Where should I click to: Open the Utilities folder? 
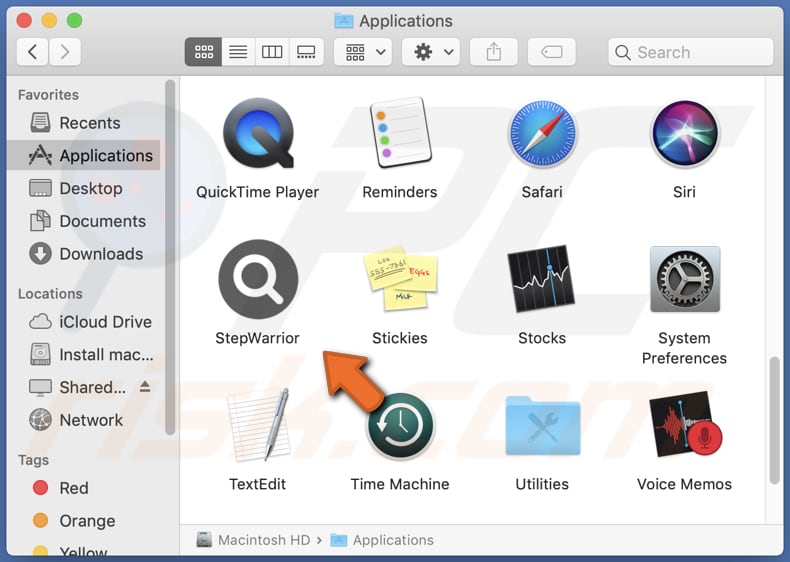pyautogui.click(x=542, y=425)
